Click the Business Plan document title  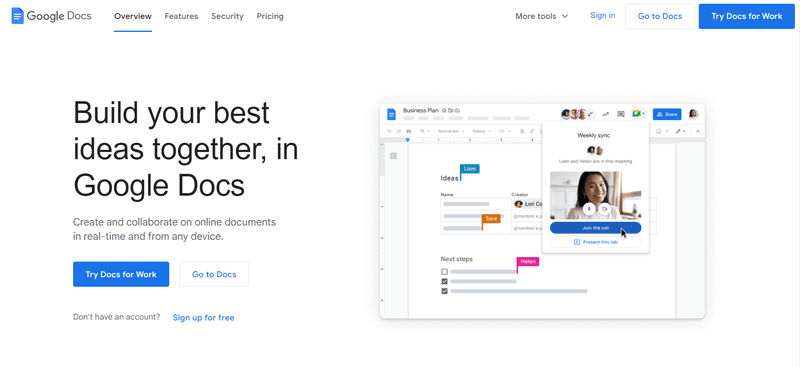421,110
